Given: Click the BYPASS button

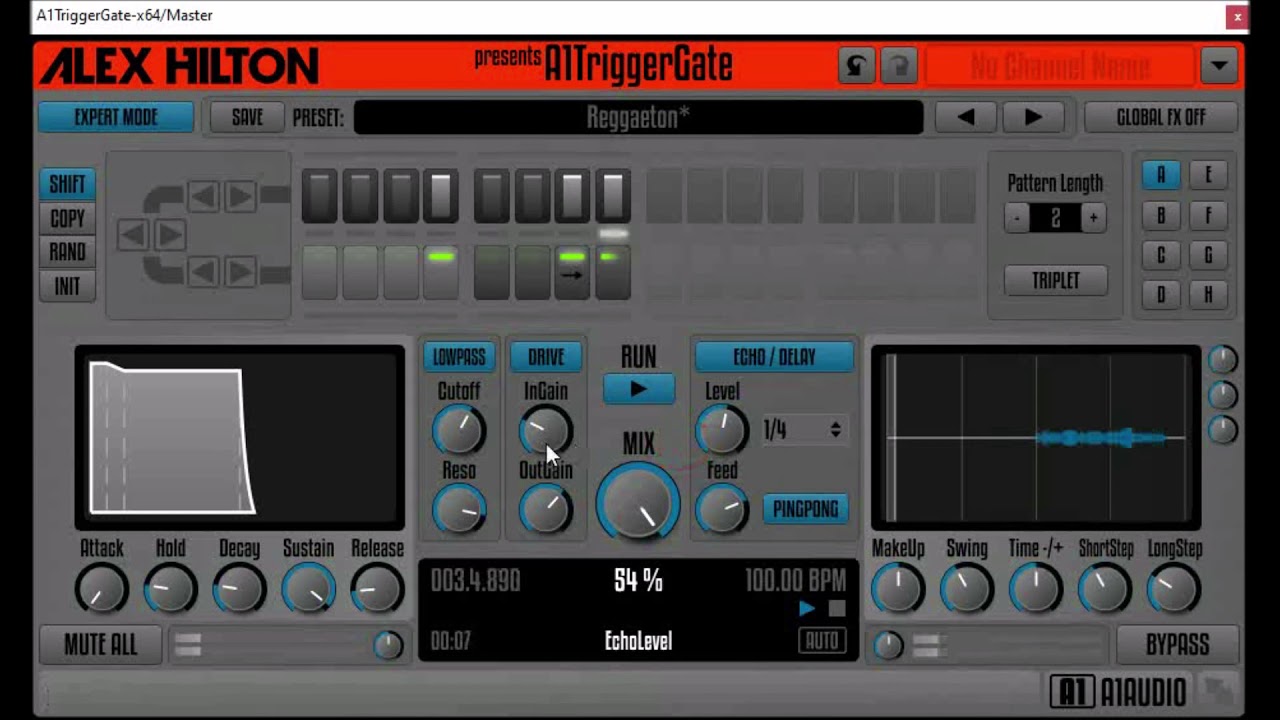Looking at the screenshot, I should pyautogui.click(x=1177, y=645).
